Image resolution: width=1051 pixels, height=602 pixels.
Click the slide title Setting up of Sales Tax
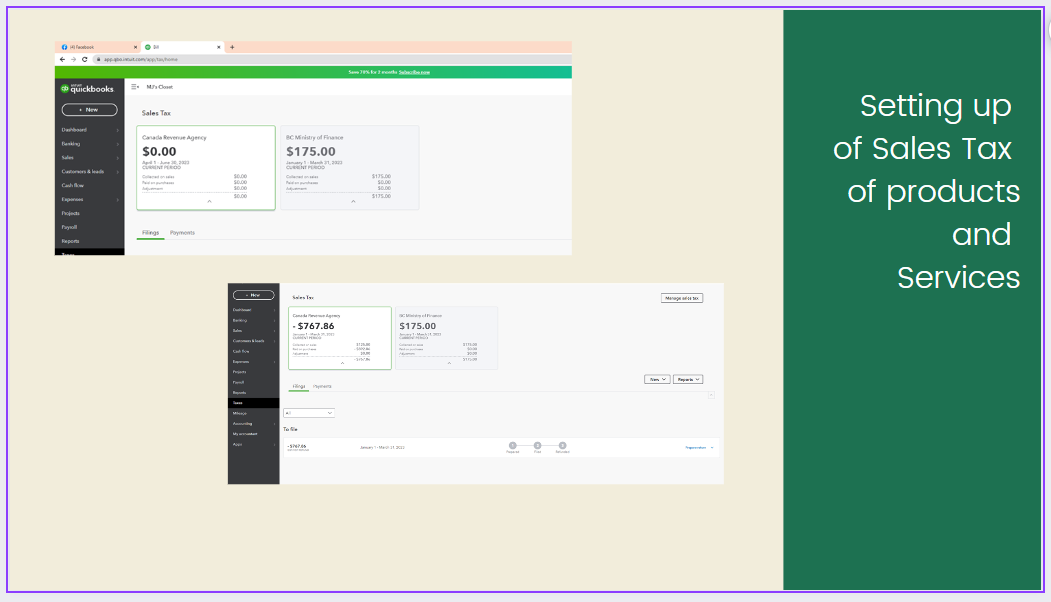pos(926,192)
